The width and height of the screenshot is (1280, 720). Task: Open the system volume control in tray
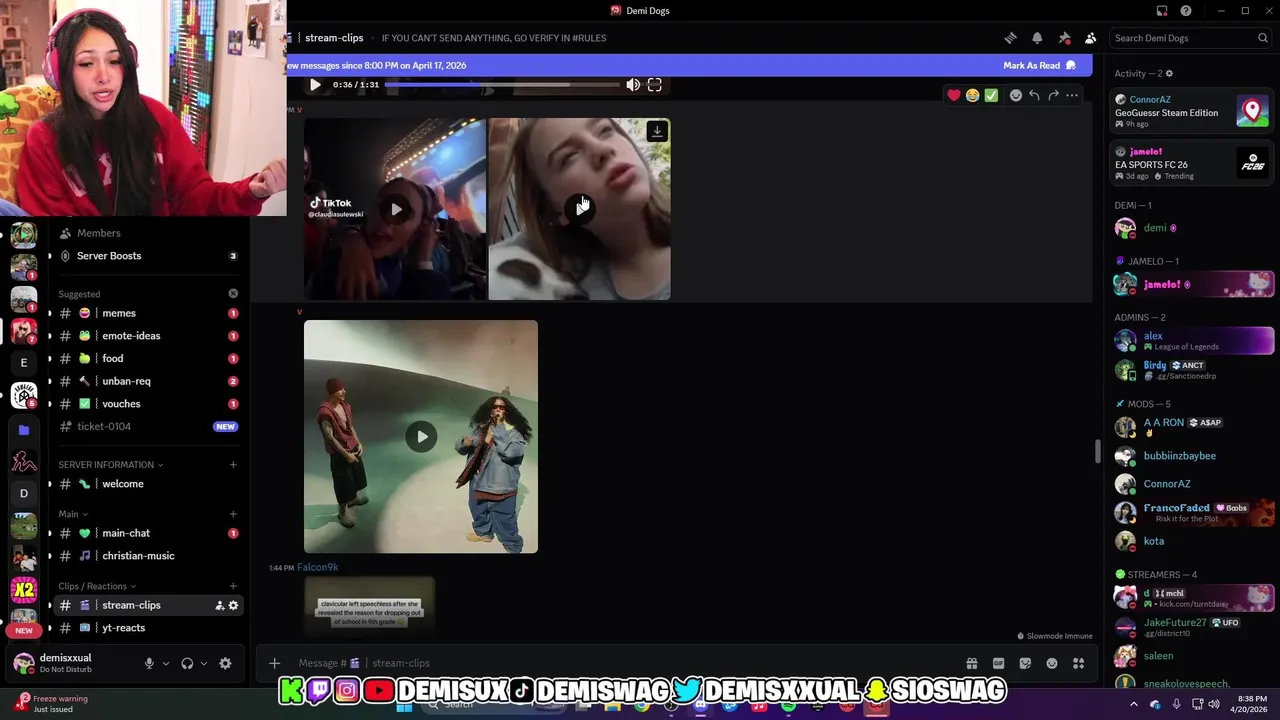pos(1213,704)
